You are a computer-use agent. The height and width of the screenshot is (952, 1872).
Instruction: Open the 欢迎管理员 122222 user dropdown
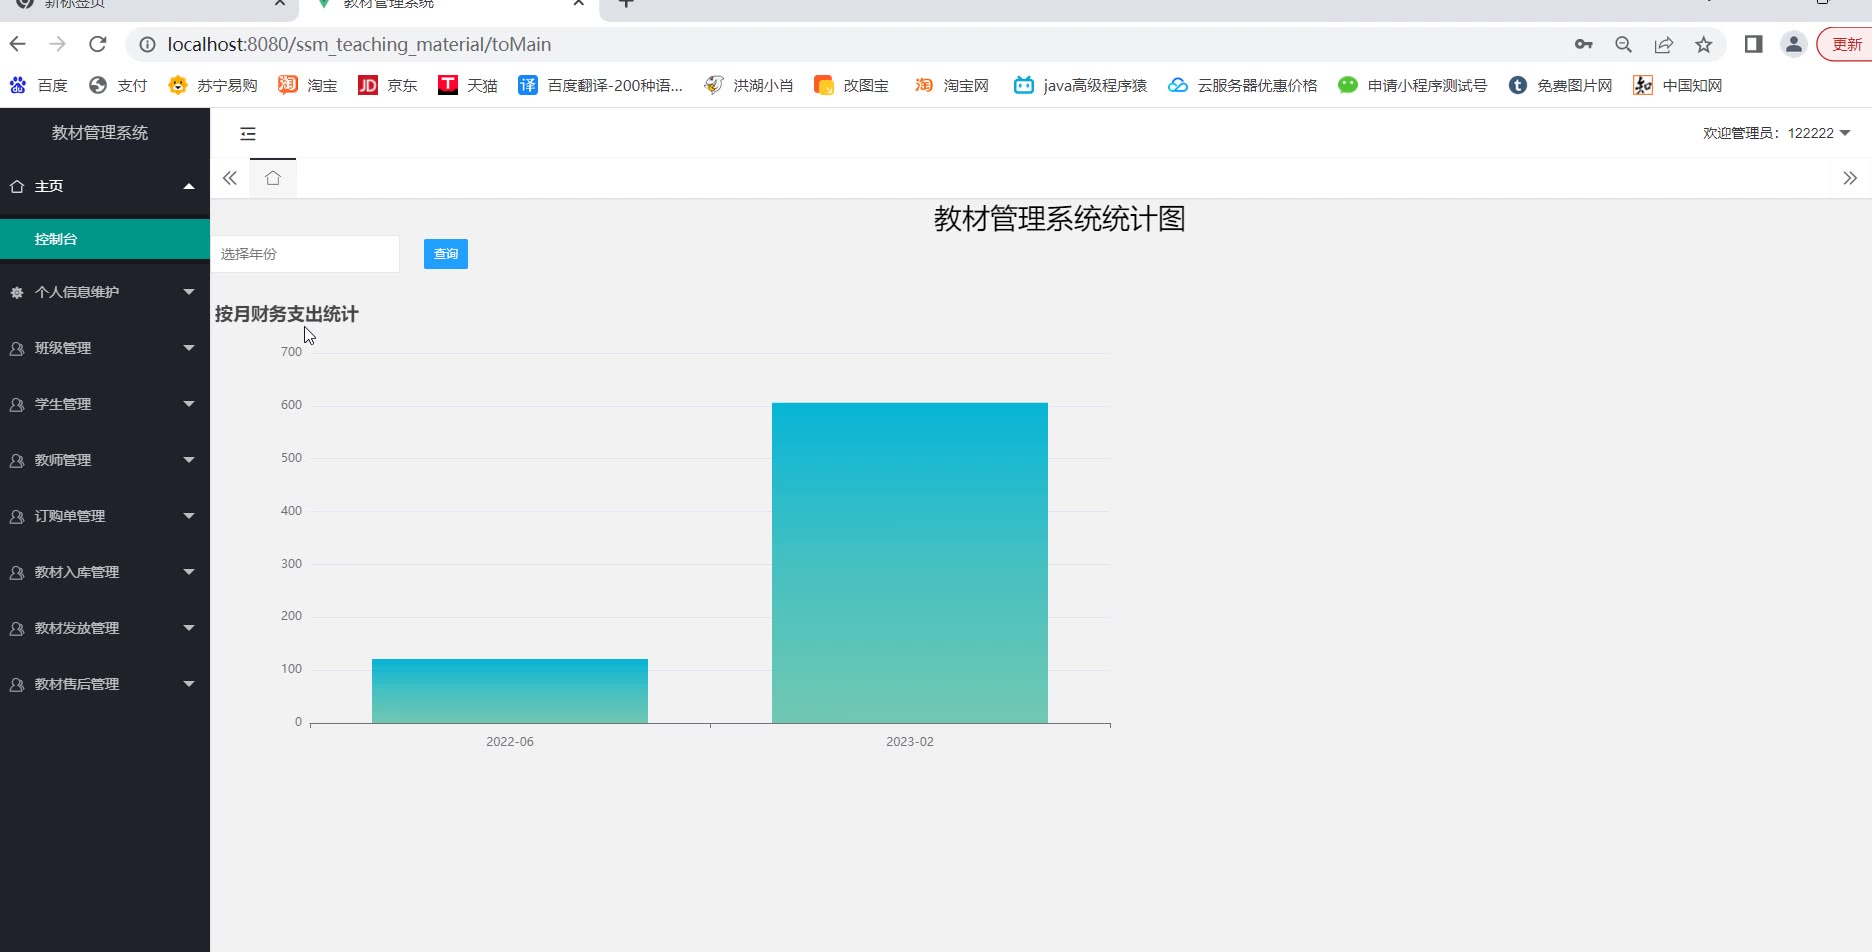tap(1776, 133)
